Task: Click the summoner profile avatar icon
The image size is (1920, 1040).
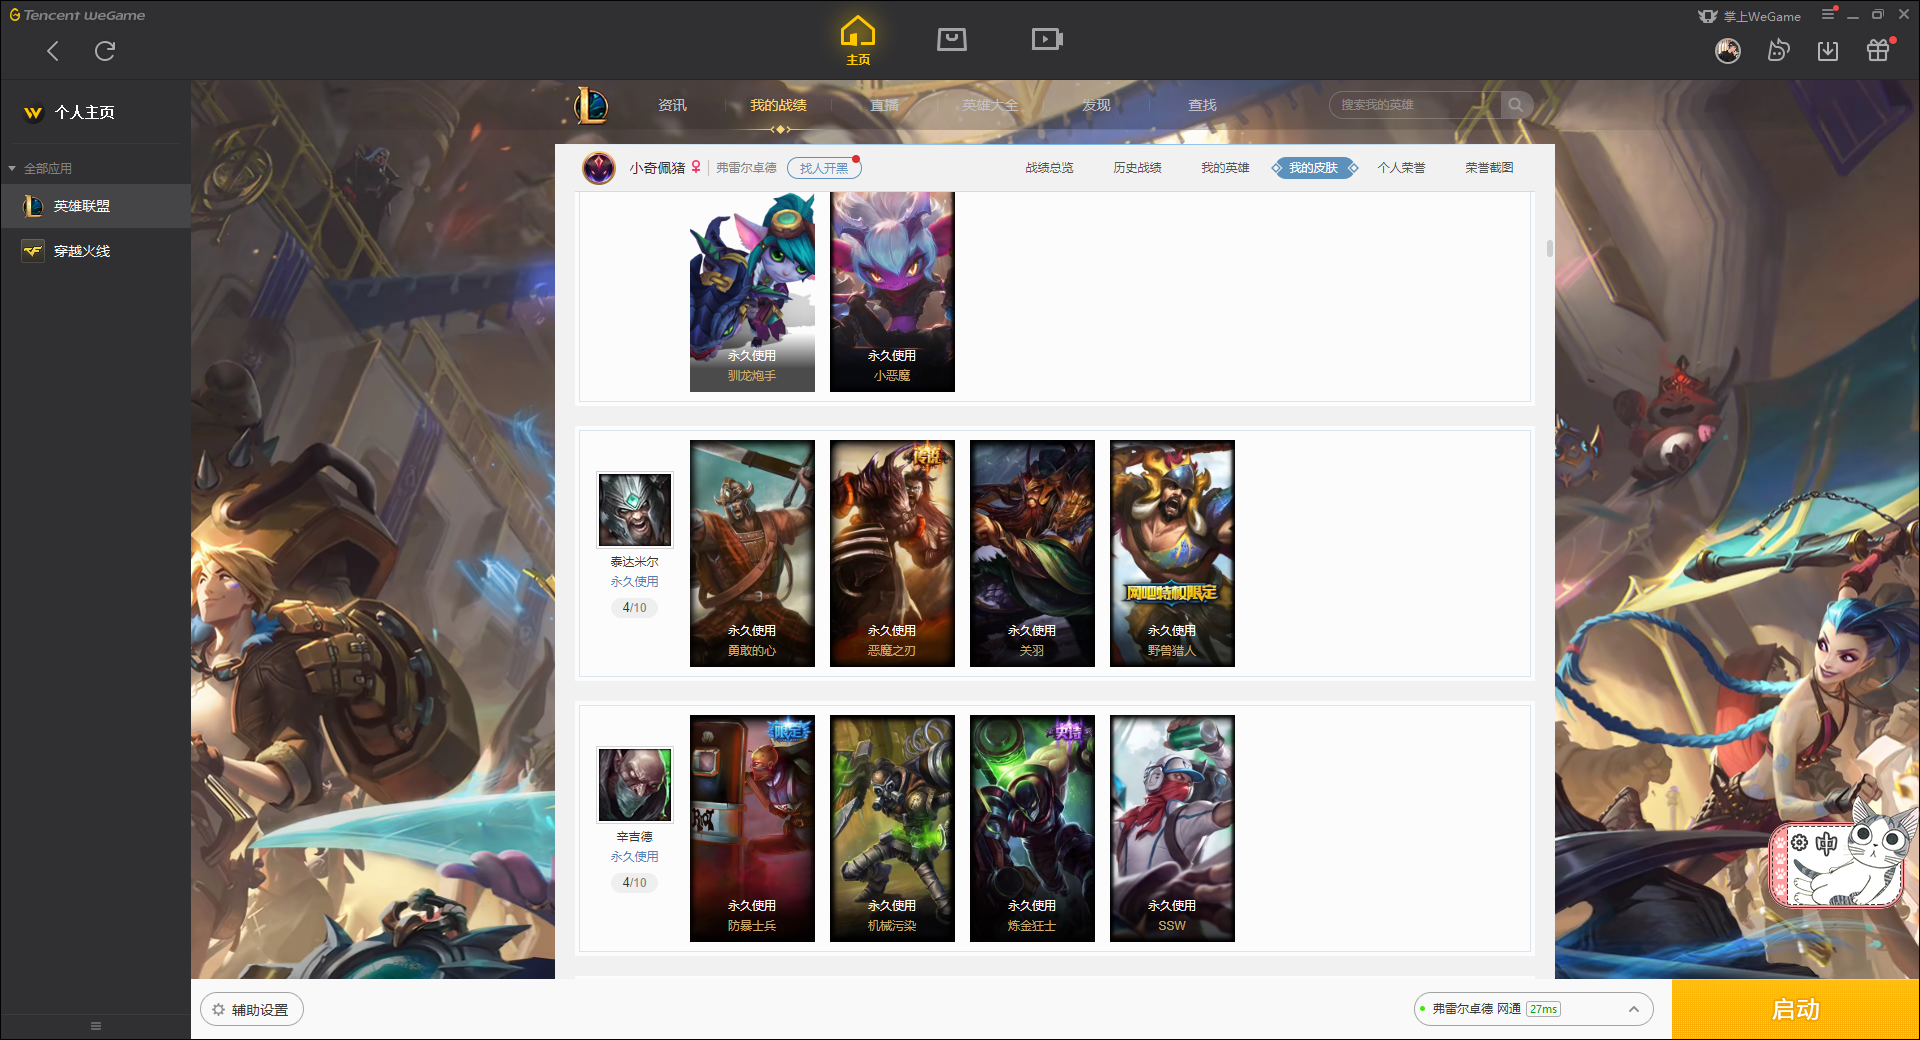Action: click(599, 168)
